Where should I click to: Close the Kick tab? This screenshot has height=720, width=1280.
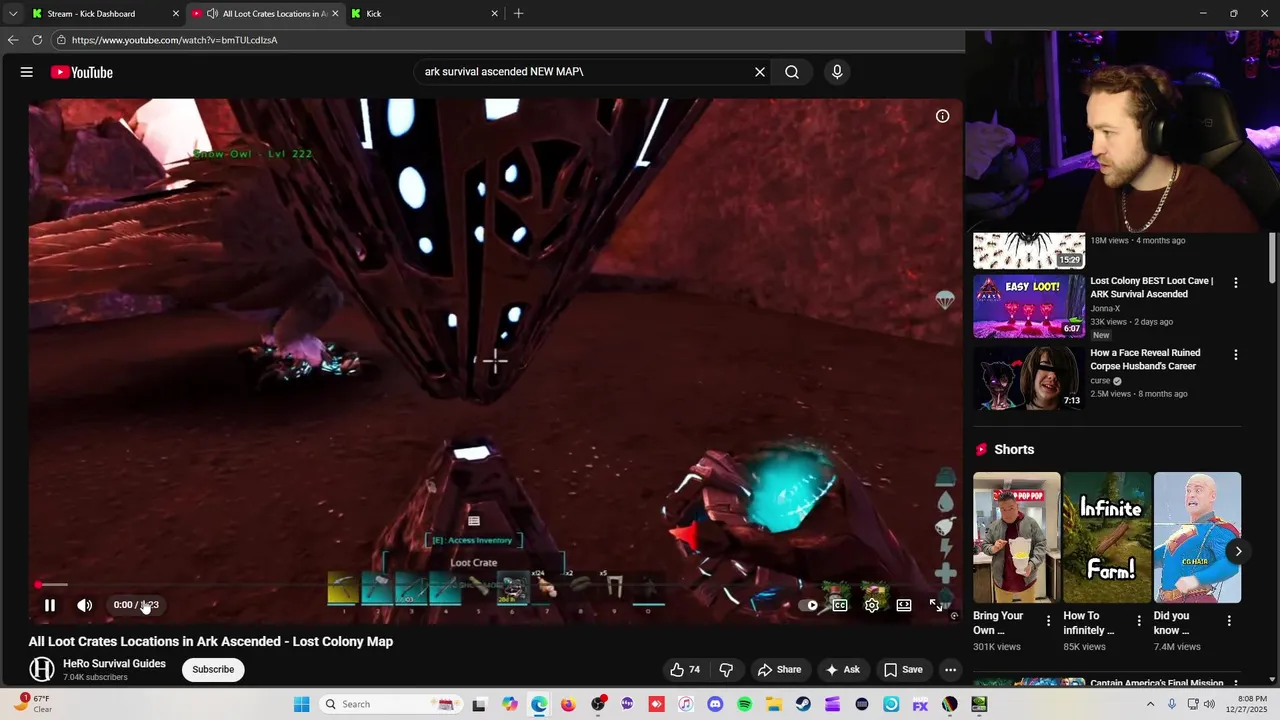click(x=494, y=14)
